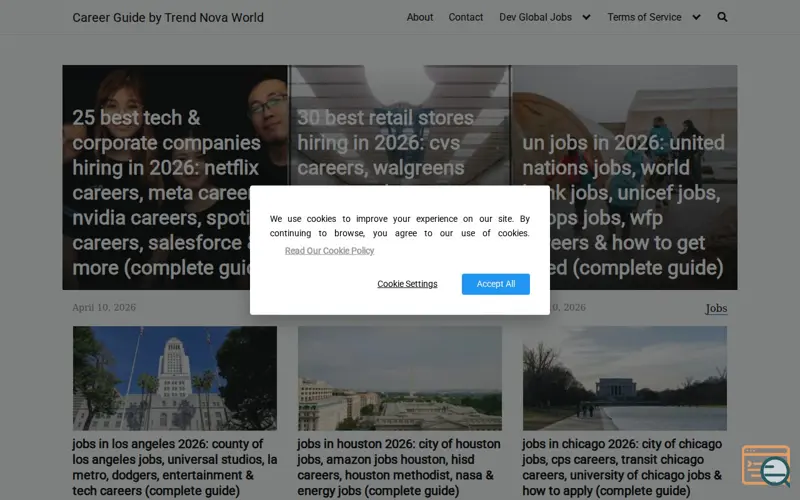Viewport: 800px width, 500px height.
Task: Open jobs in chicago 2026 headline
Action: [622, 467]
